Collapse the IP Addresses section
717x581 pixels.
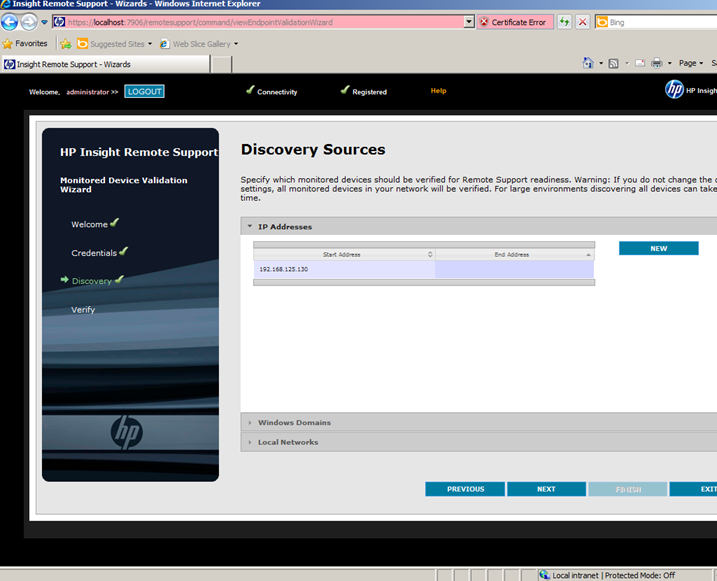[x=250, y=227]
